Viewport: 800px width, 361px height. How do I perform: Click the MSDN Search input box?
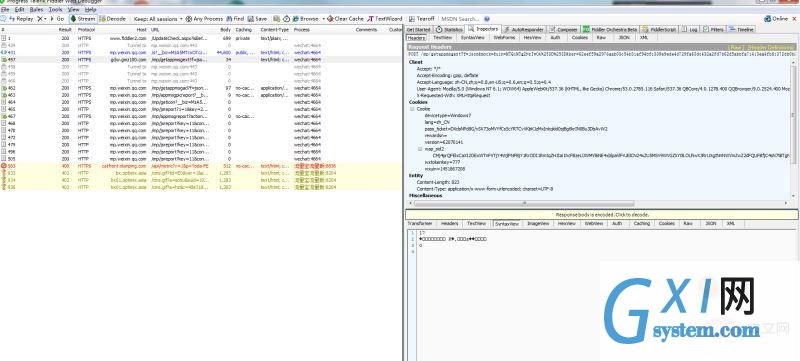[460, 19]
